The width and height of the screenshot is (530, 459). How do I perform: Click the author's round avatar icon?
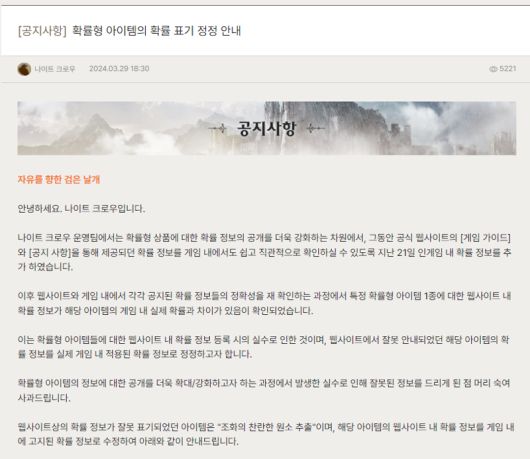[x=24, y=69]
